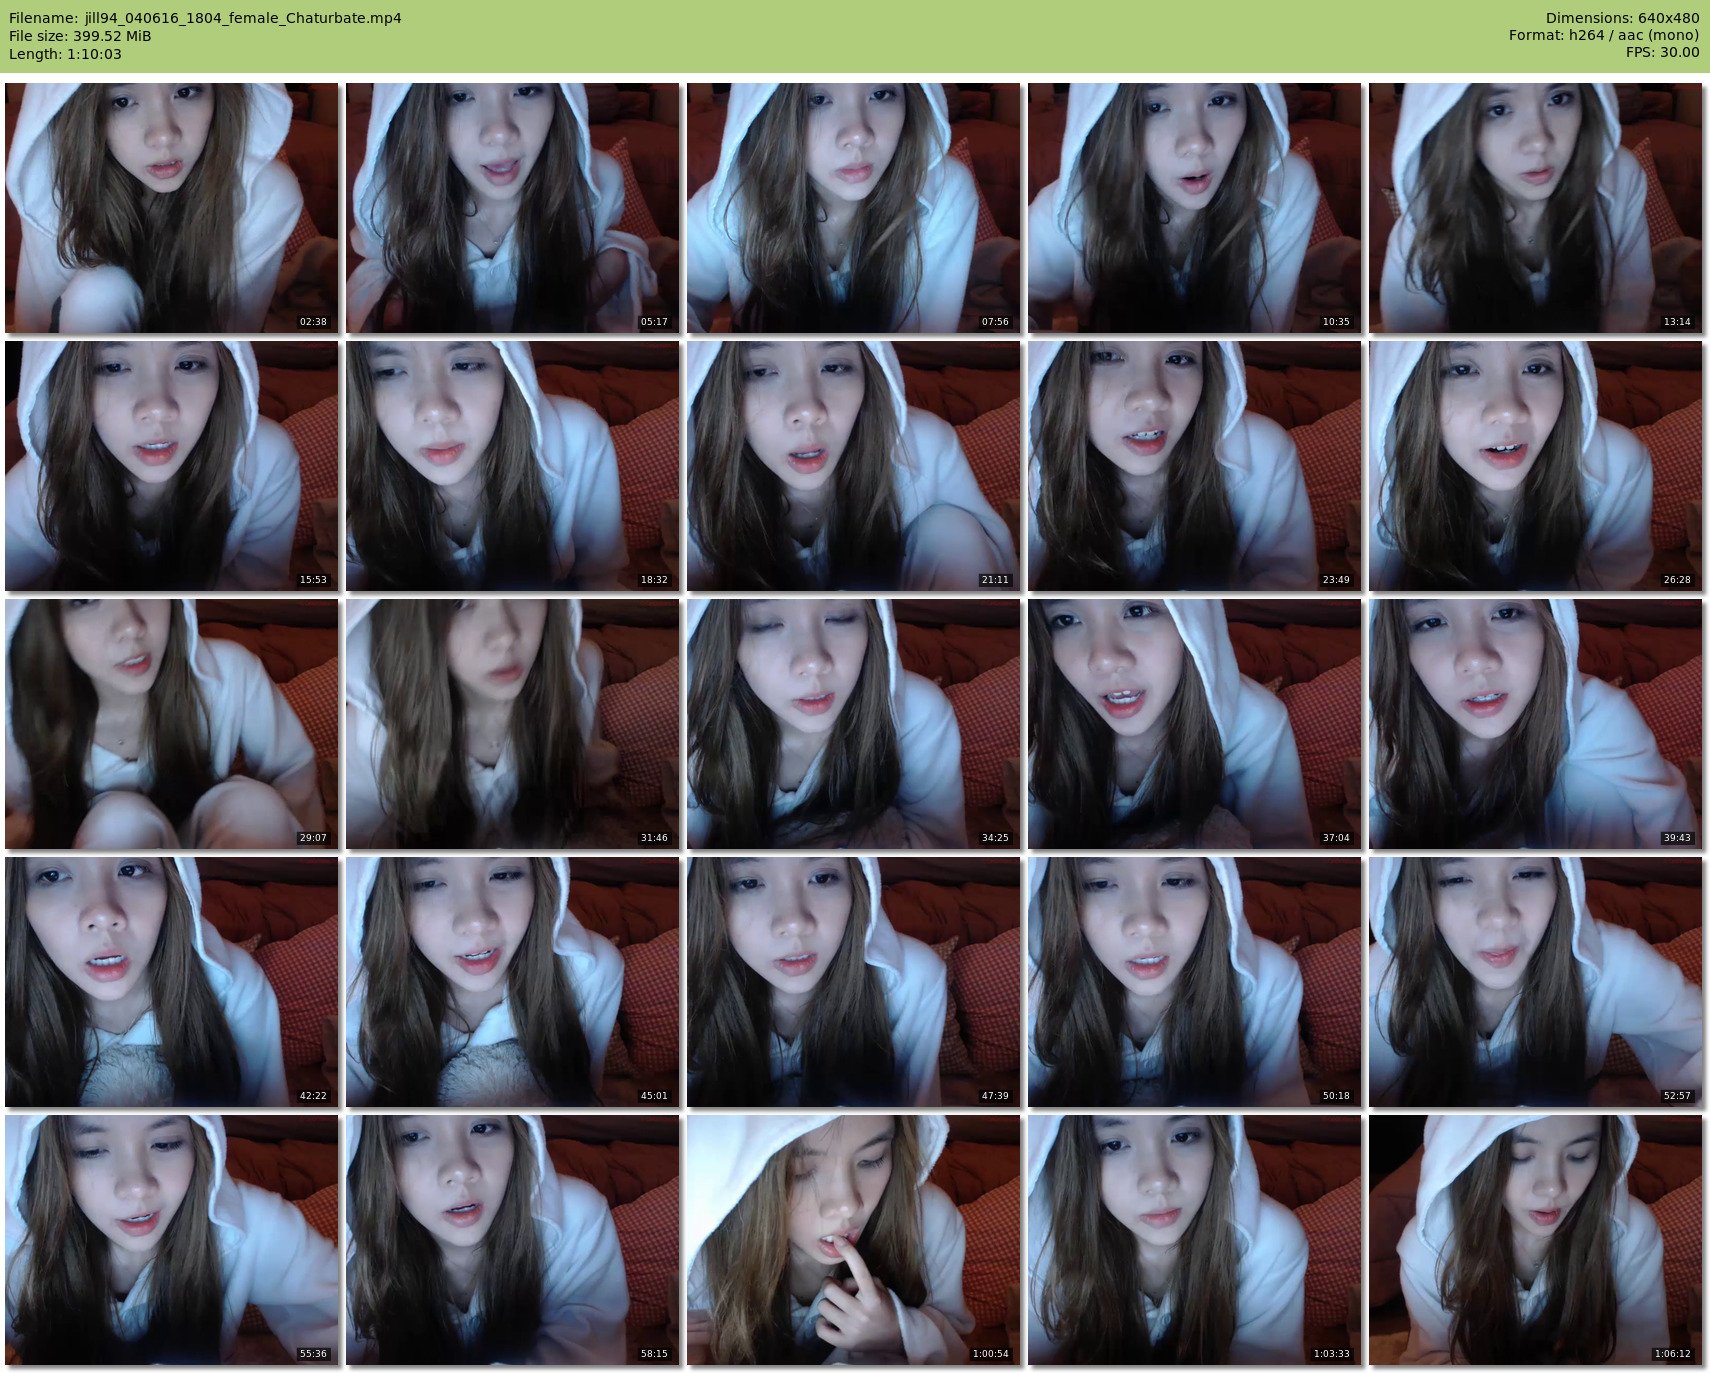Click the Length 1:10:03 text

(65, 54)
